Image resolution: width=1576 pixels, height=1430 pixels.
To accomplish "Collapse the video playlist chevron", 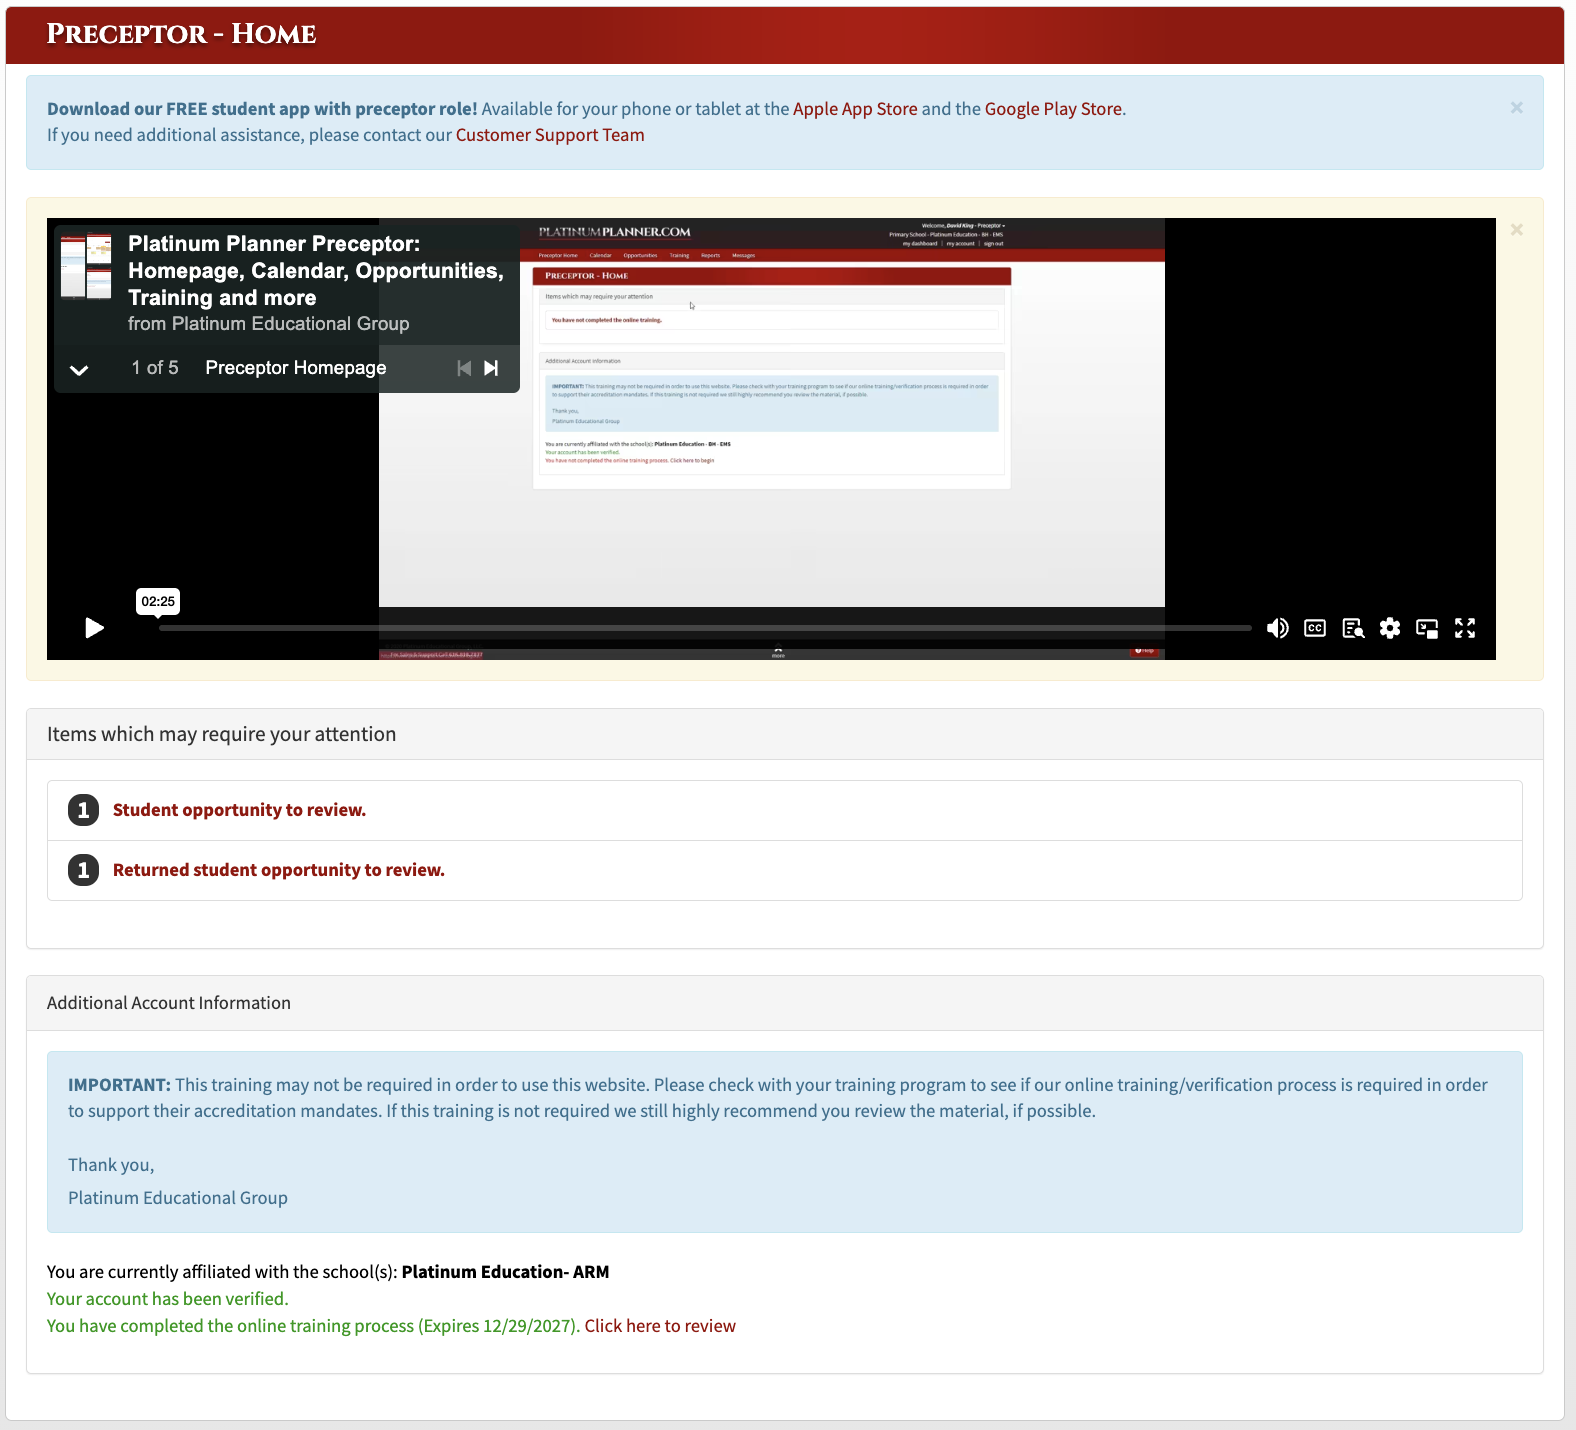I will pos(79,369).
